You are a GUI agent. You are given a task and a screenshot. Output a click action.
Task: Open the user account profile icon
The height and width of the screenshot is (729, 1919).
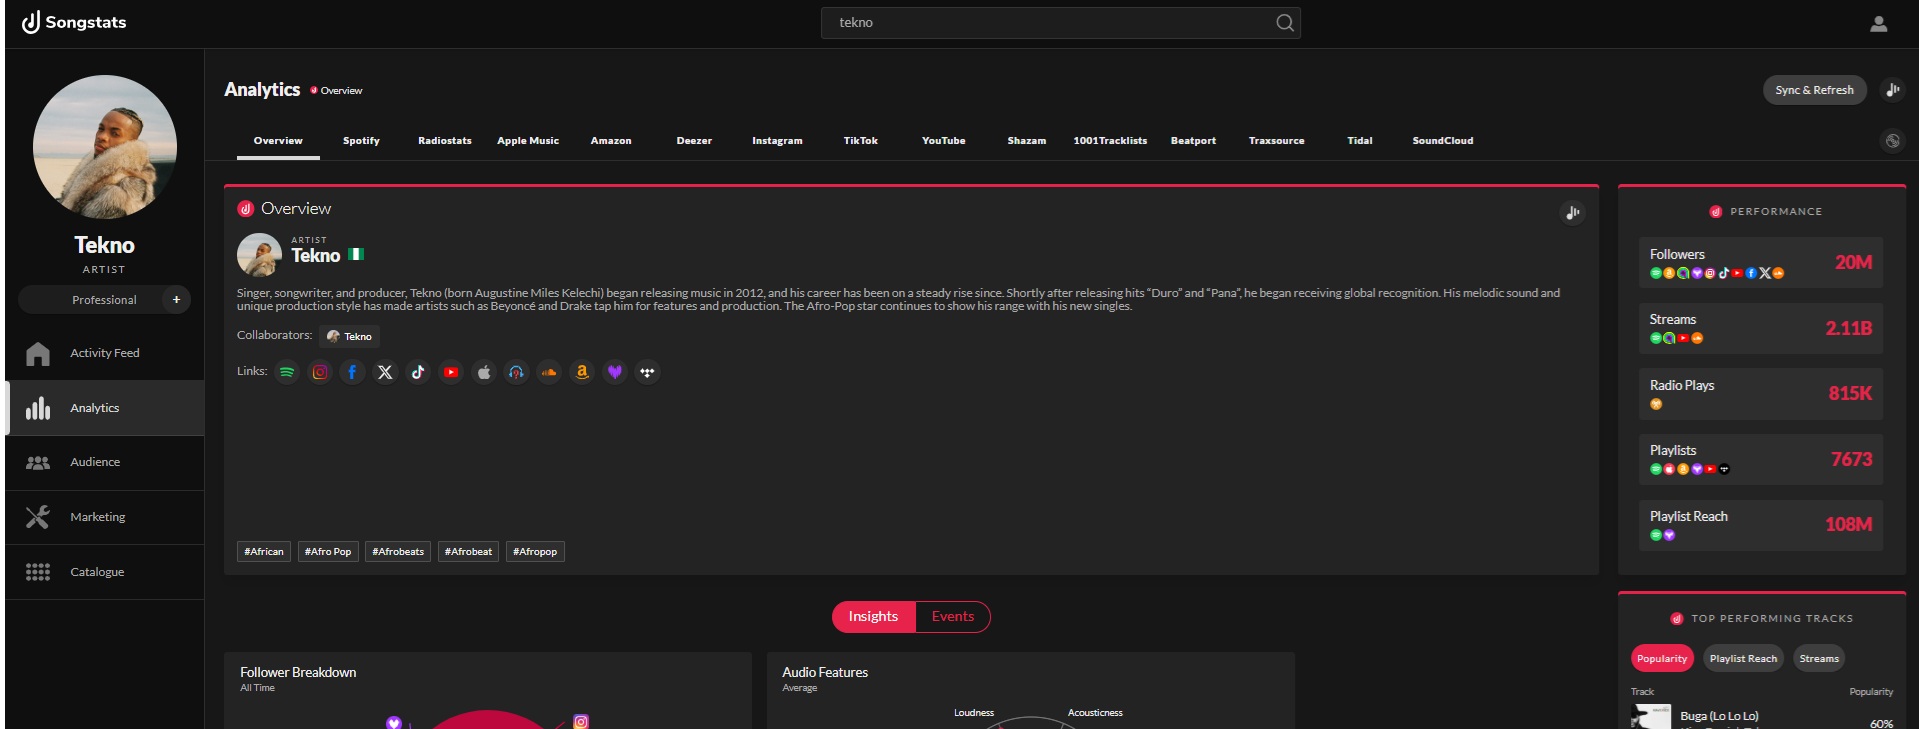[1879, 24]
